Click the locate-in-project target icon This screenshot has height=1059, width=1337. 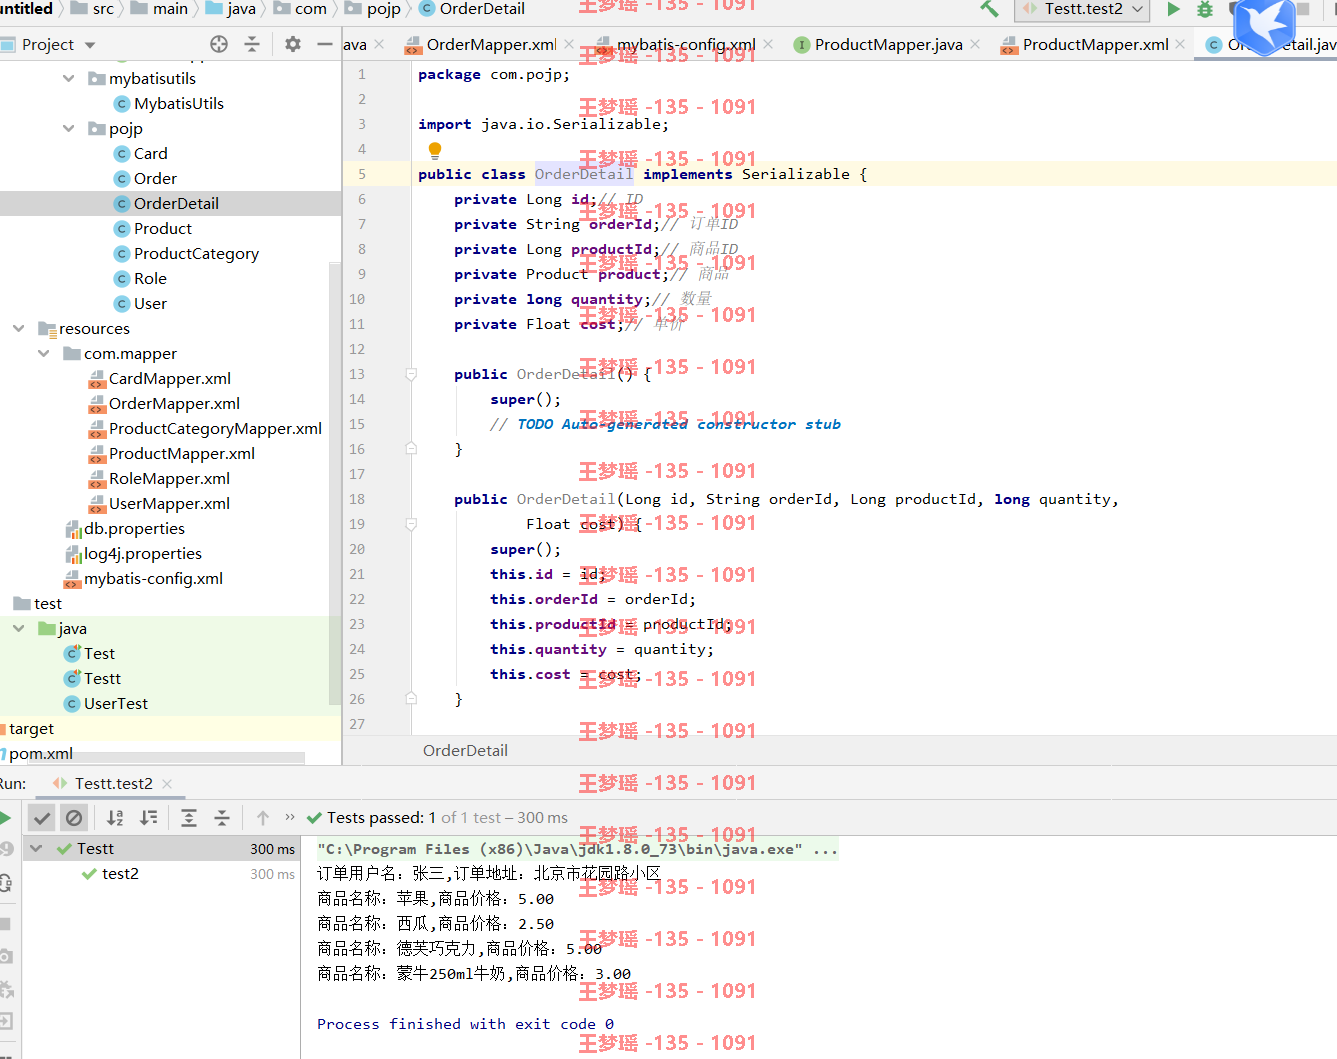(219, 44)
